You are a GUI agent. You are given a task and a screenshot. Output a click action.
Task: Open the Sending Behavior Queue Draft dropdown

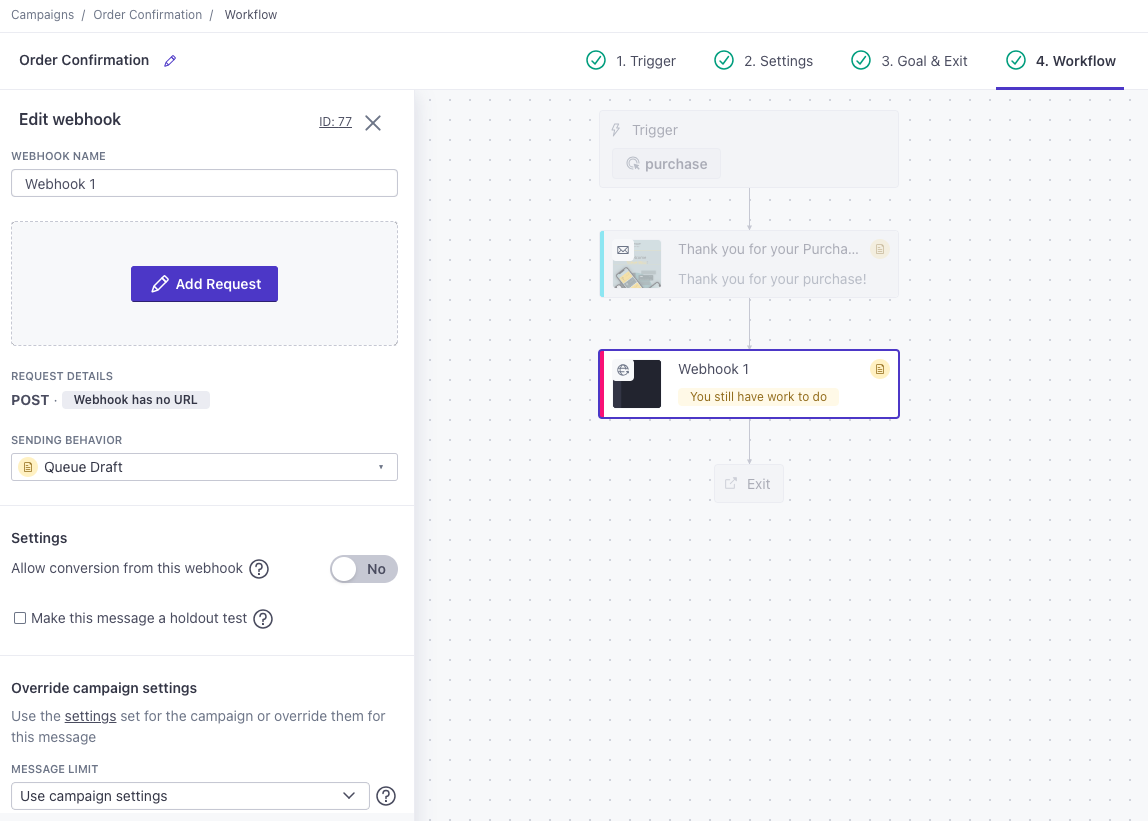pyautogui.click(x=204, y=467)
